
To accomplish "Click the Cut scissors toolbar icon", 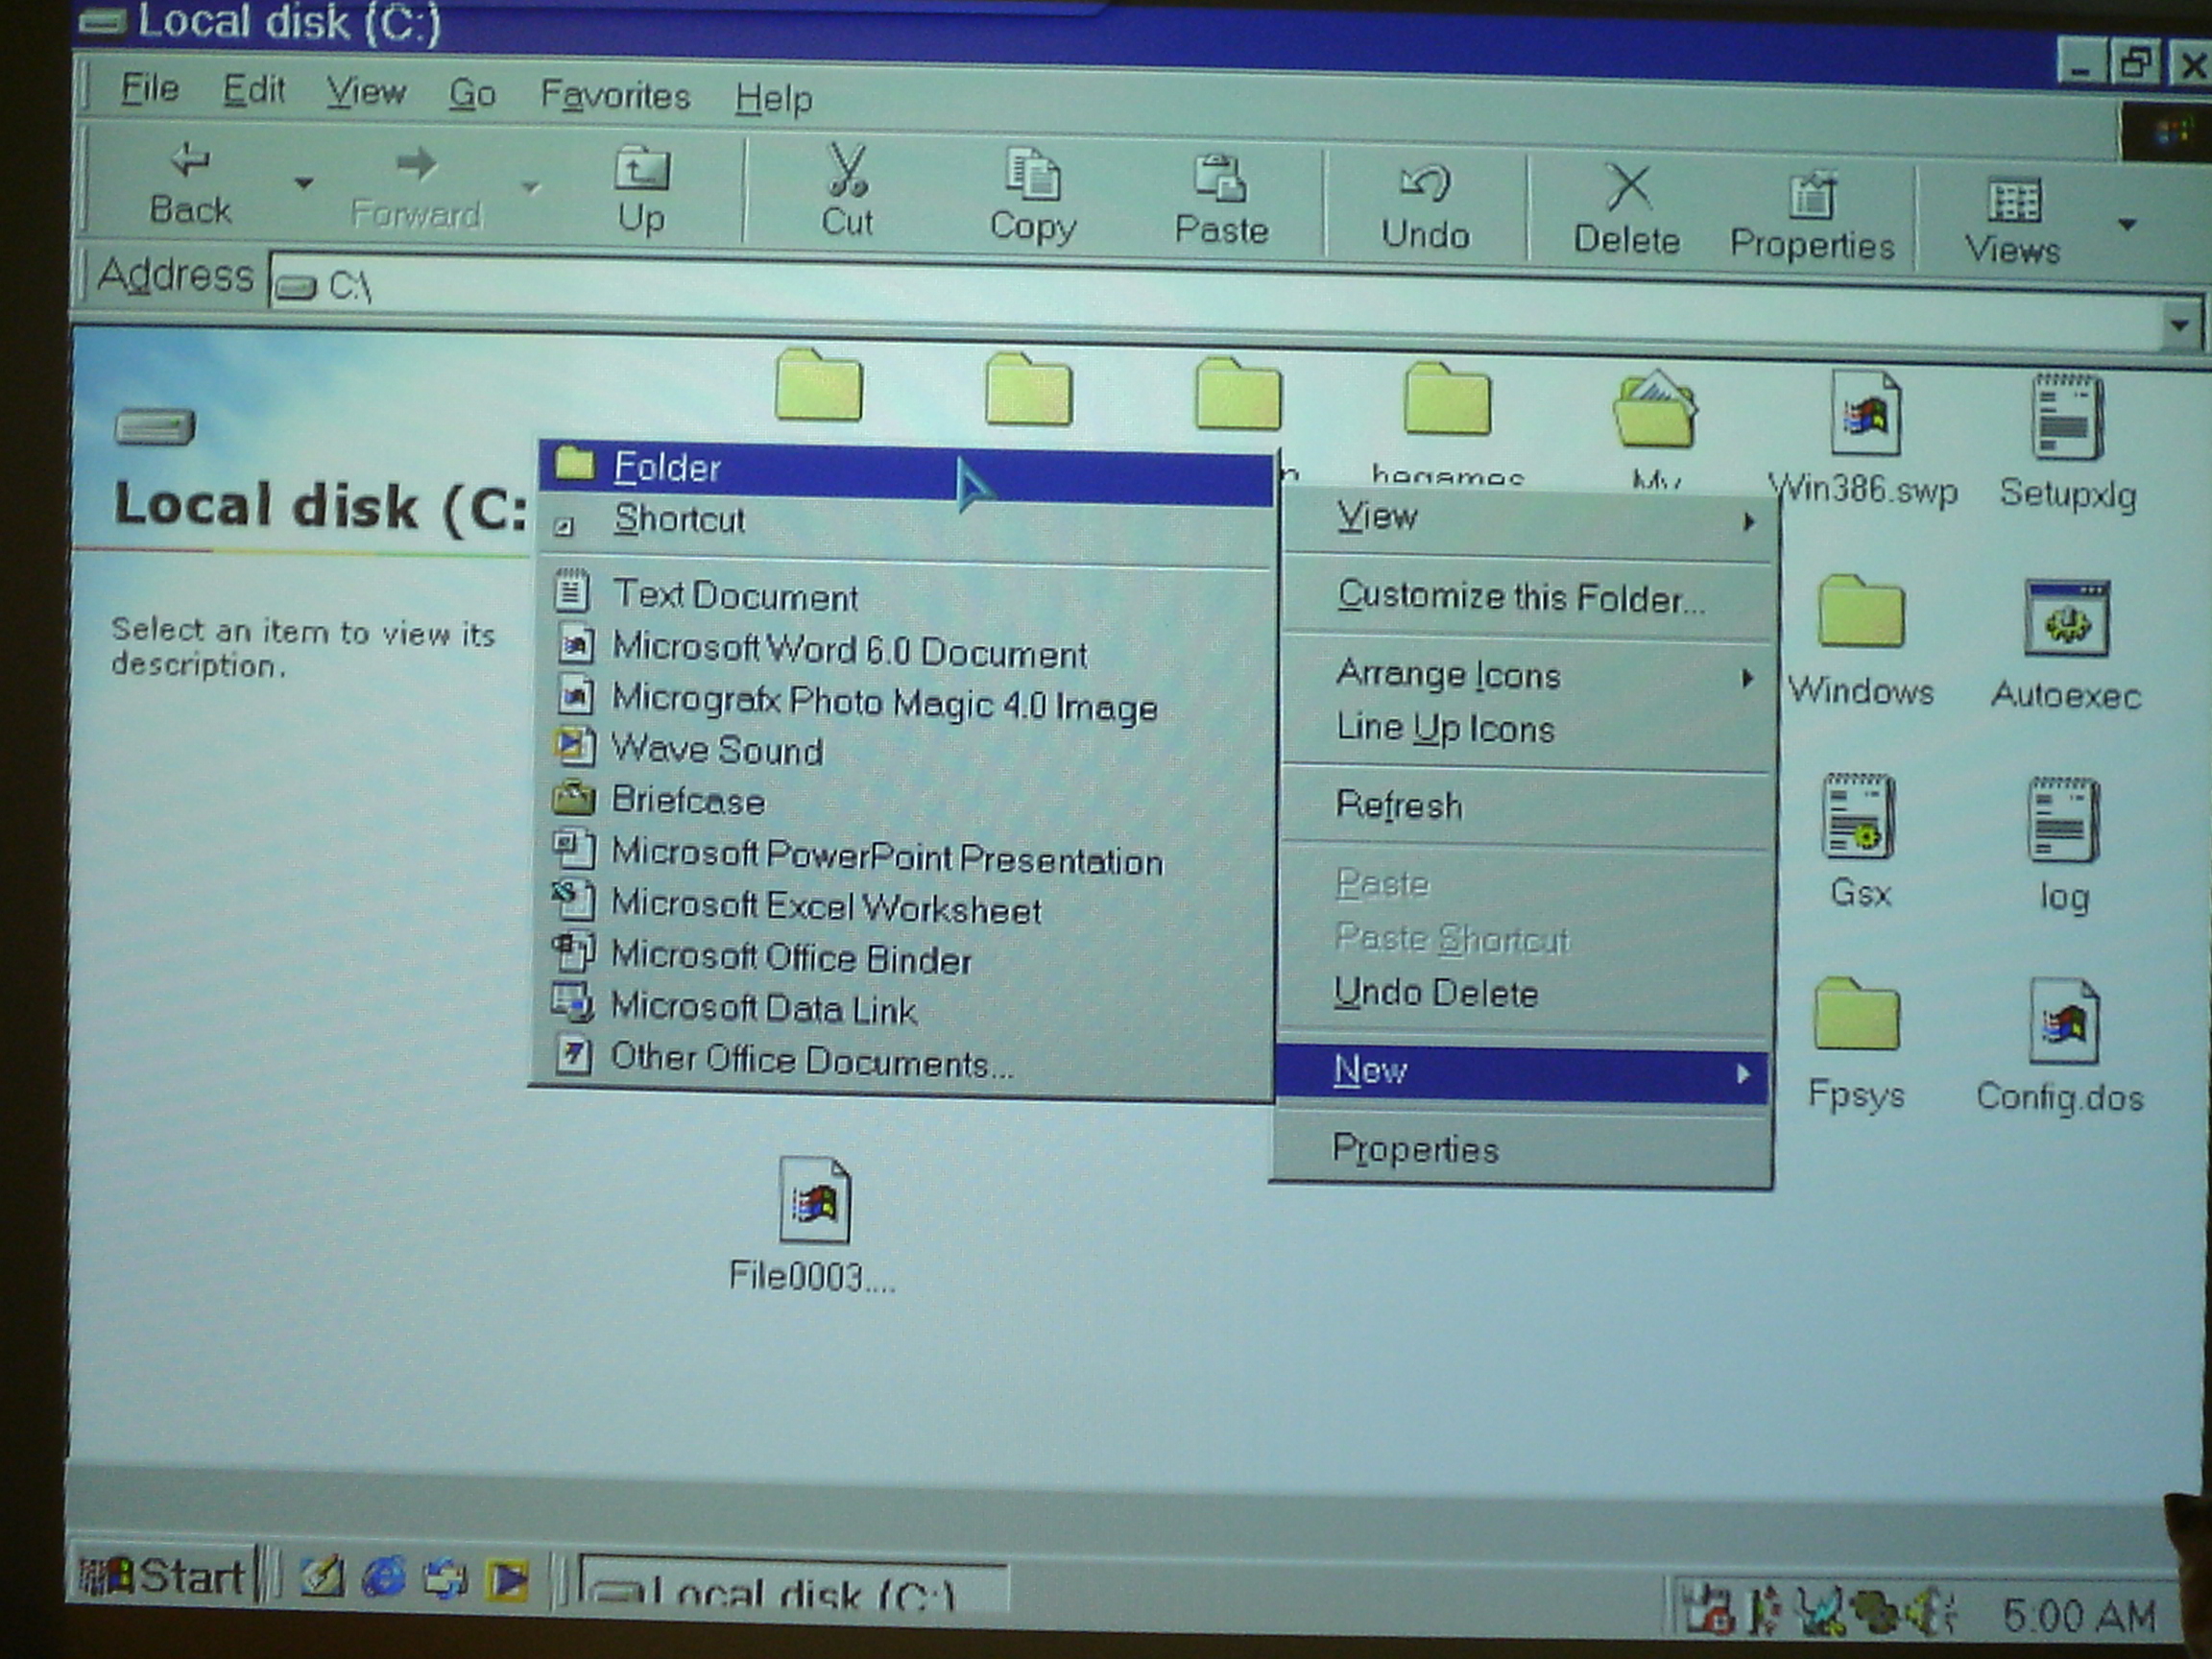I will pos(847,171).
